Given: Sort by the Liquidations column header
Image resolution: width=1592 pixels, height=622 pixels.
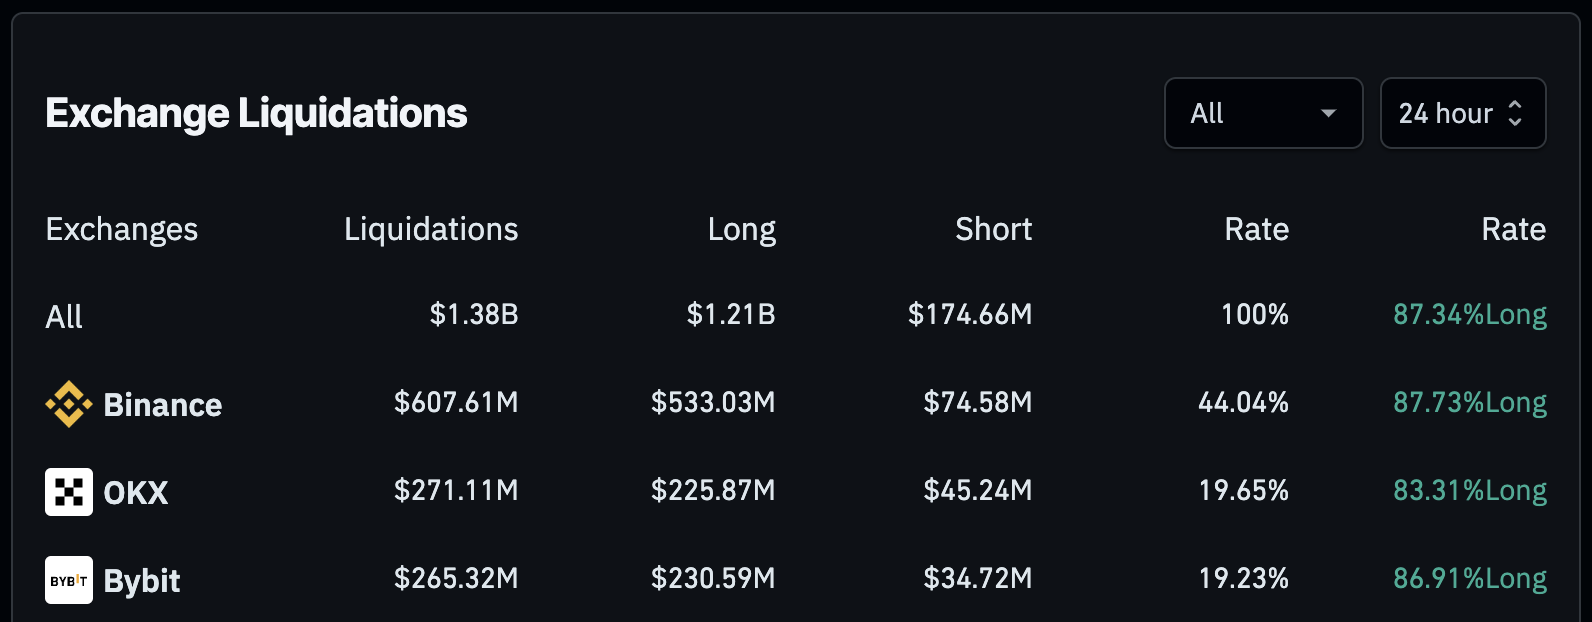Looking at the screenshot, I should (x=431, y=229).
